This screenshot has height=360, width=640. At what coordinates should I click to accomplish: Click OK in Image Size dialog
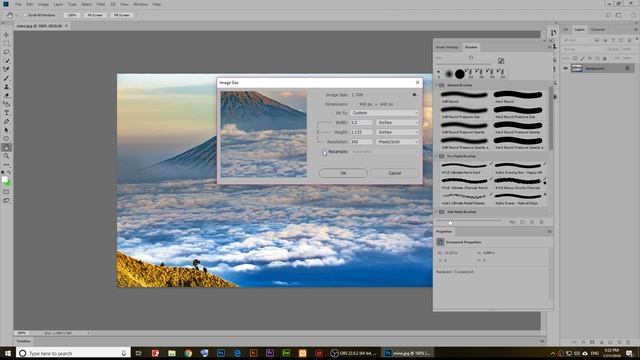click(343, 173)
